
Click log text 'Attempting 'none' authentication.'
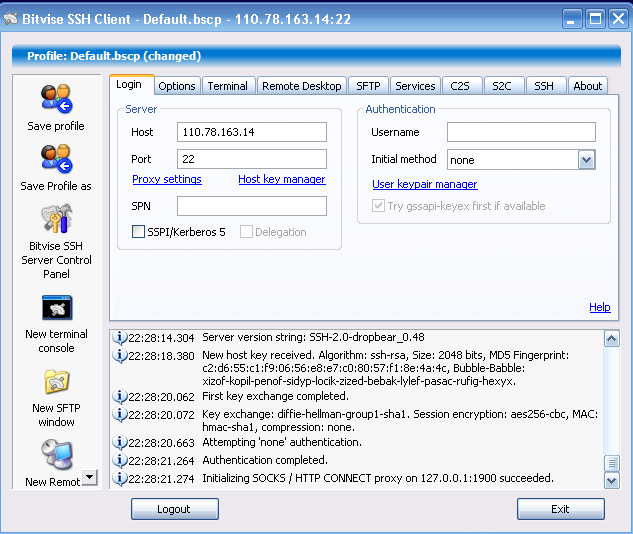(282, 442)
